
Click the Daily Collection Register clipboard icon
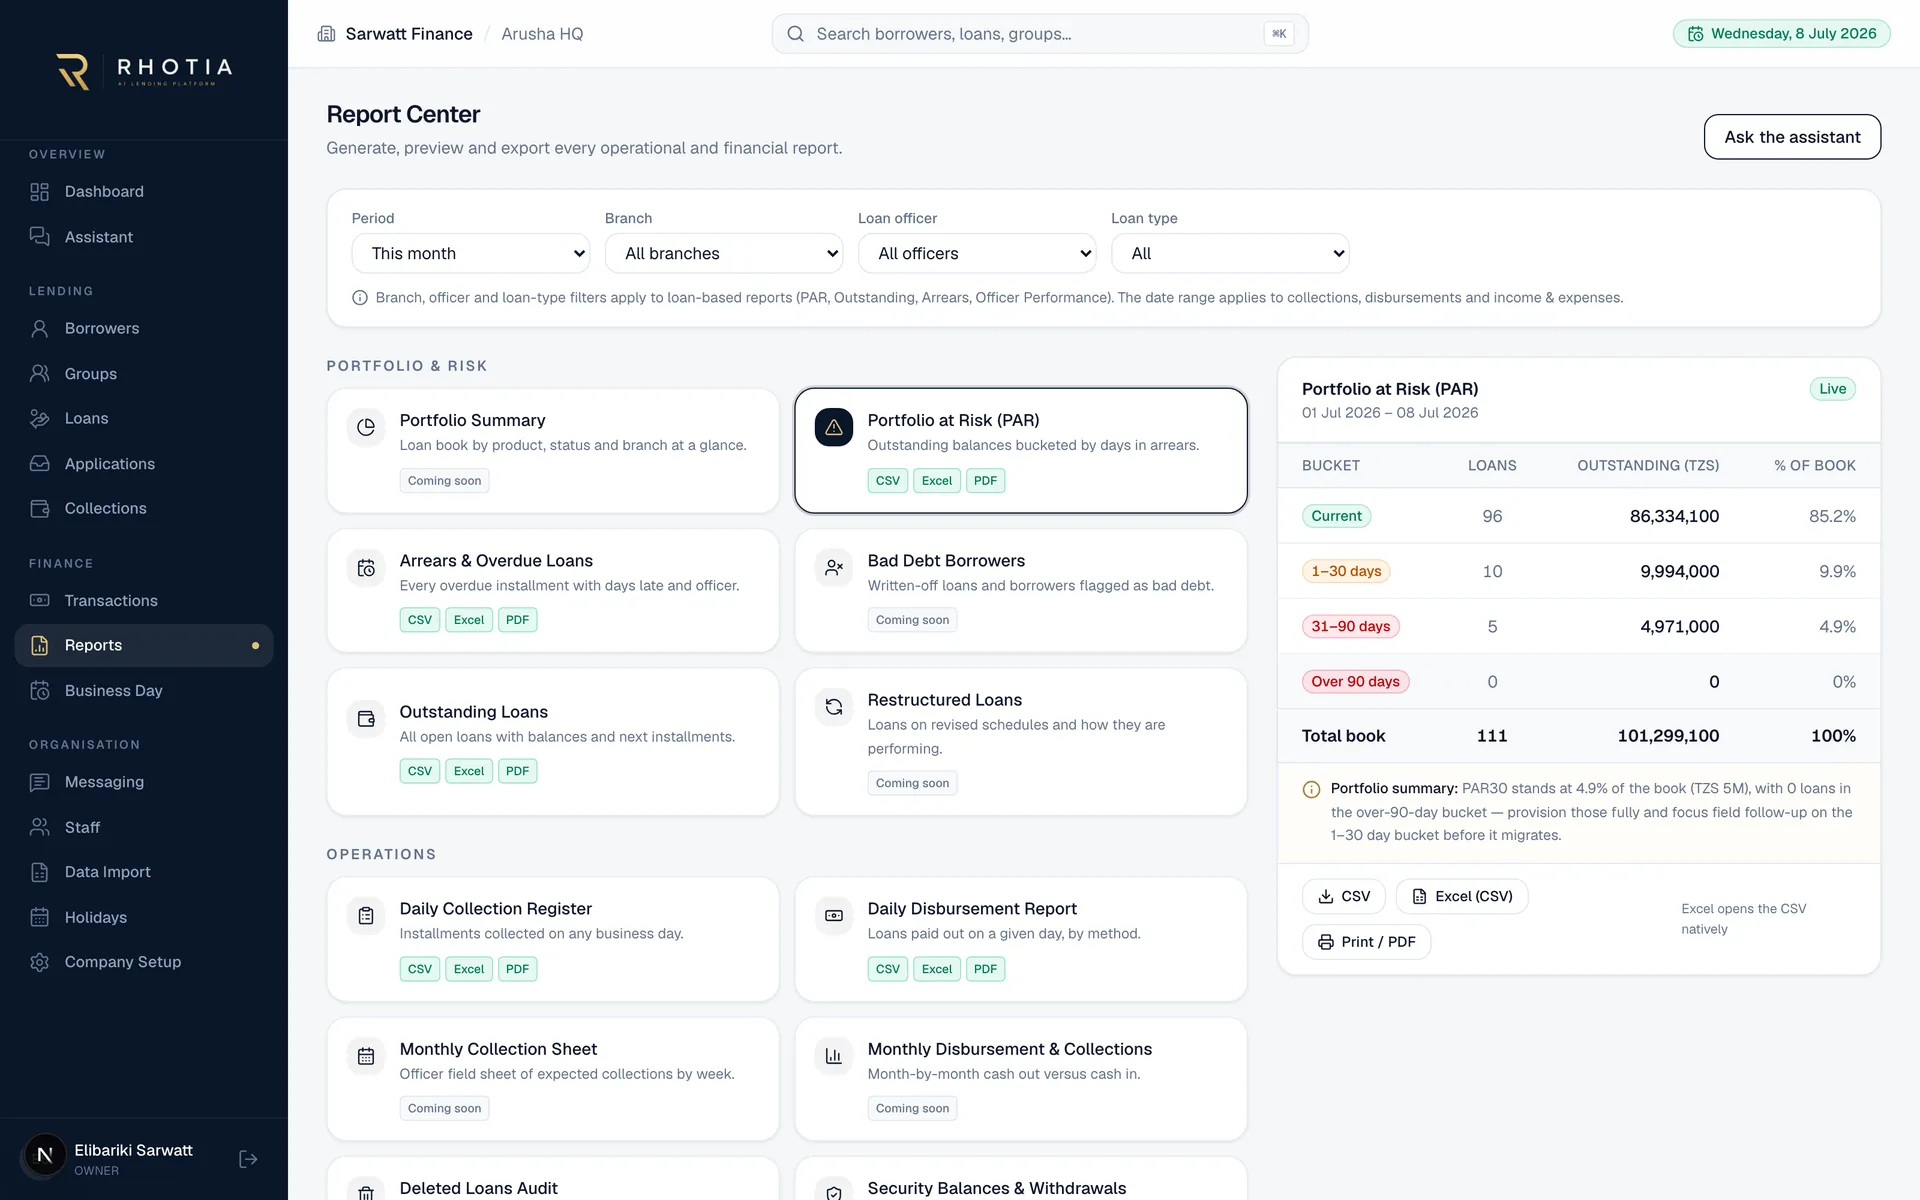coord(366,916)
